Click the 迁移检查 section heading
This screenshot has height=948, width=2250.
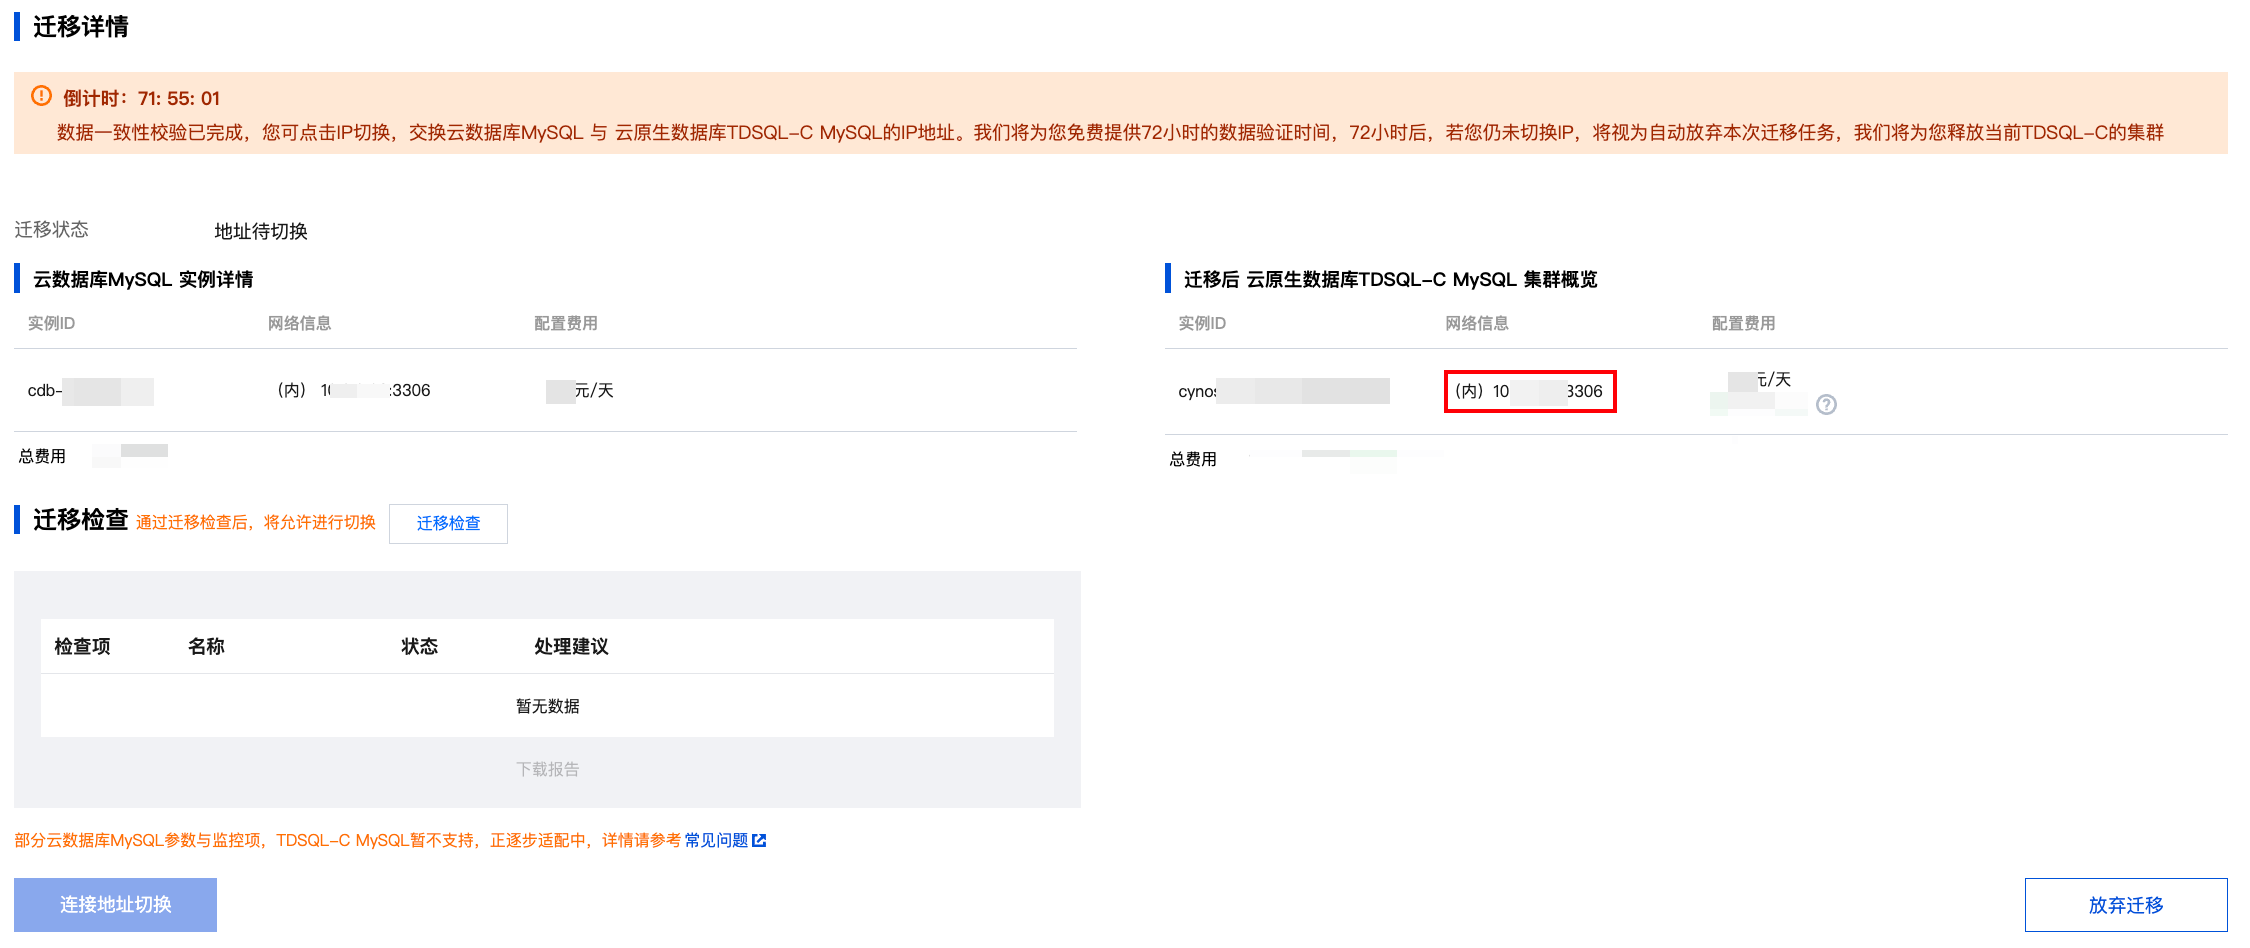81,519
